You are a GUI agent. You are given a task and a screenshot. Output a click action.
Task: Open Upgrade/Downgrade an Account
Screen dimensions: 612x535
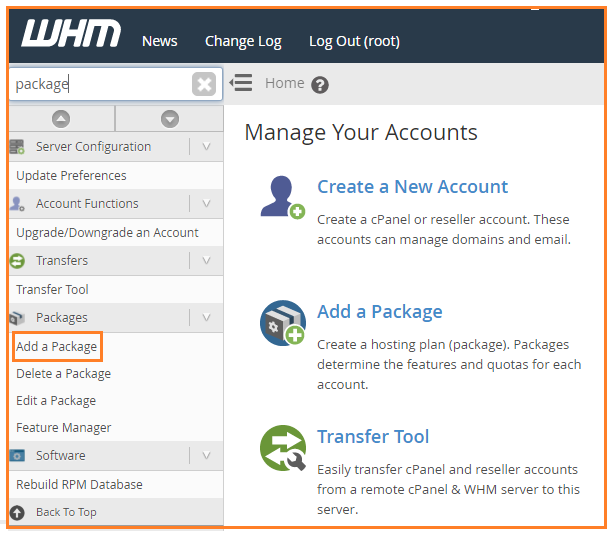[107, 233]
